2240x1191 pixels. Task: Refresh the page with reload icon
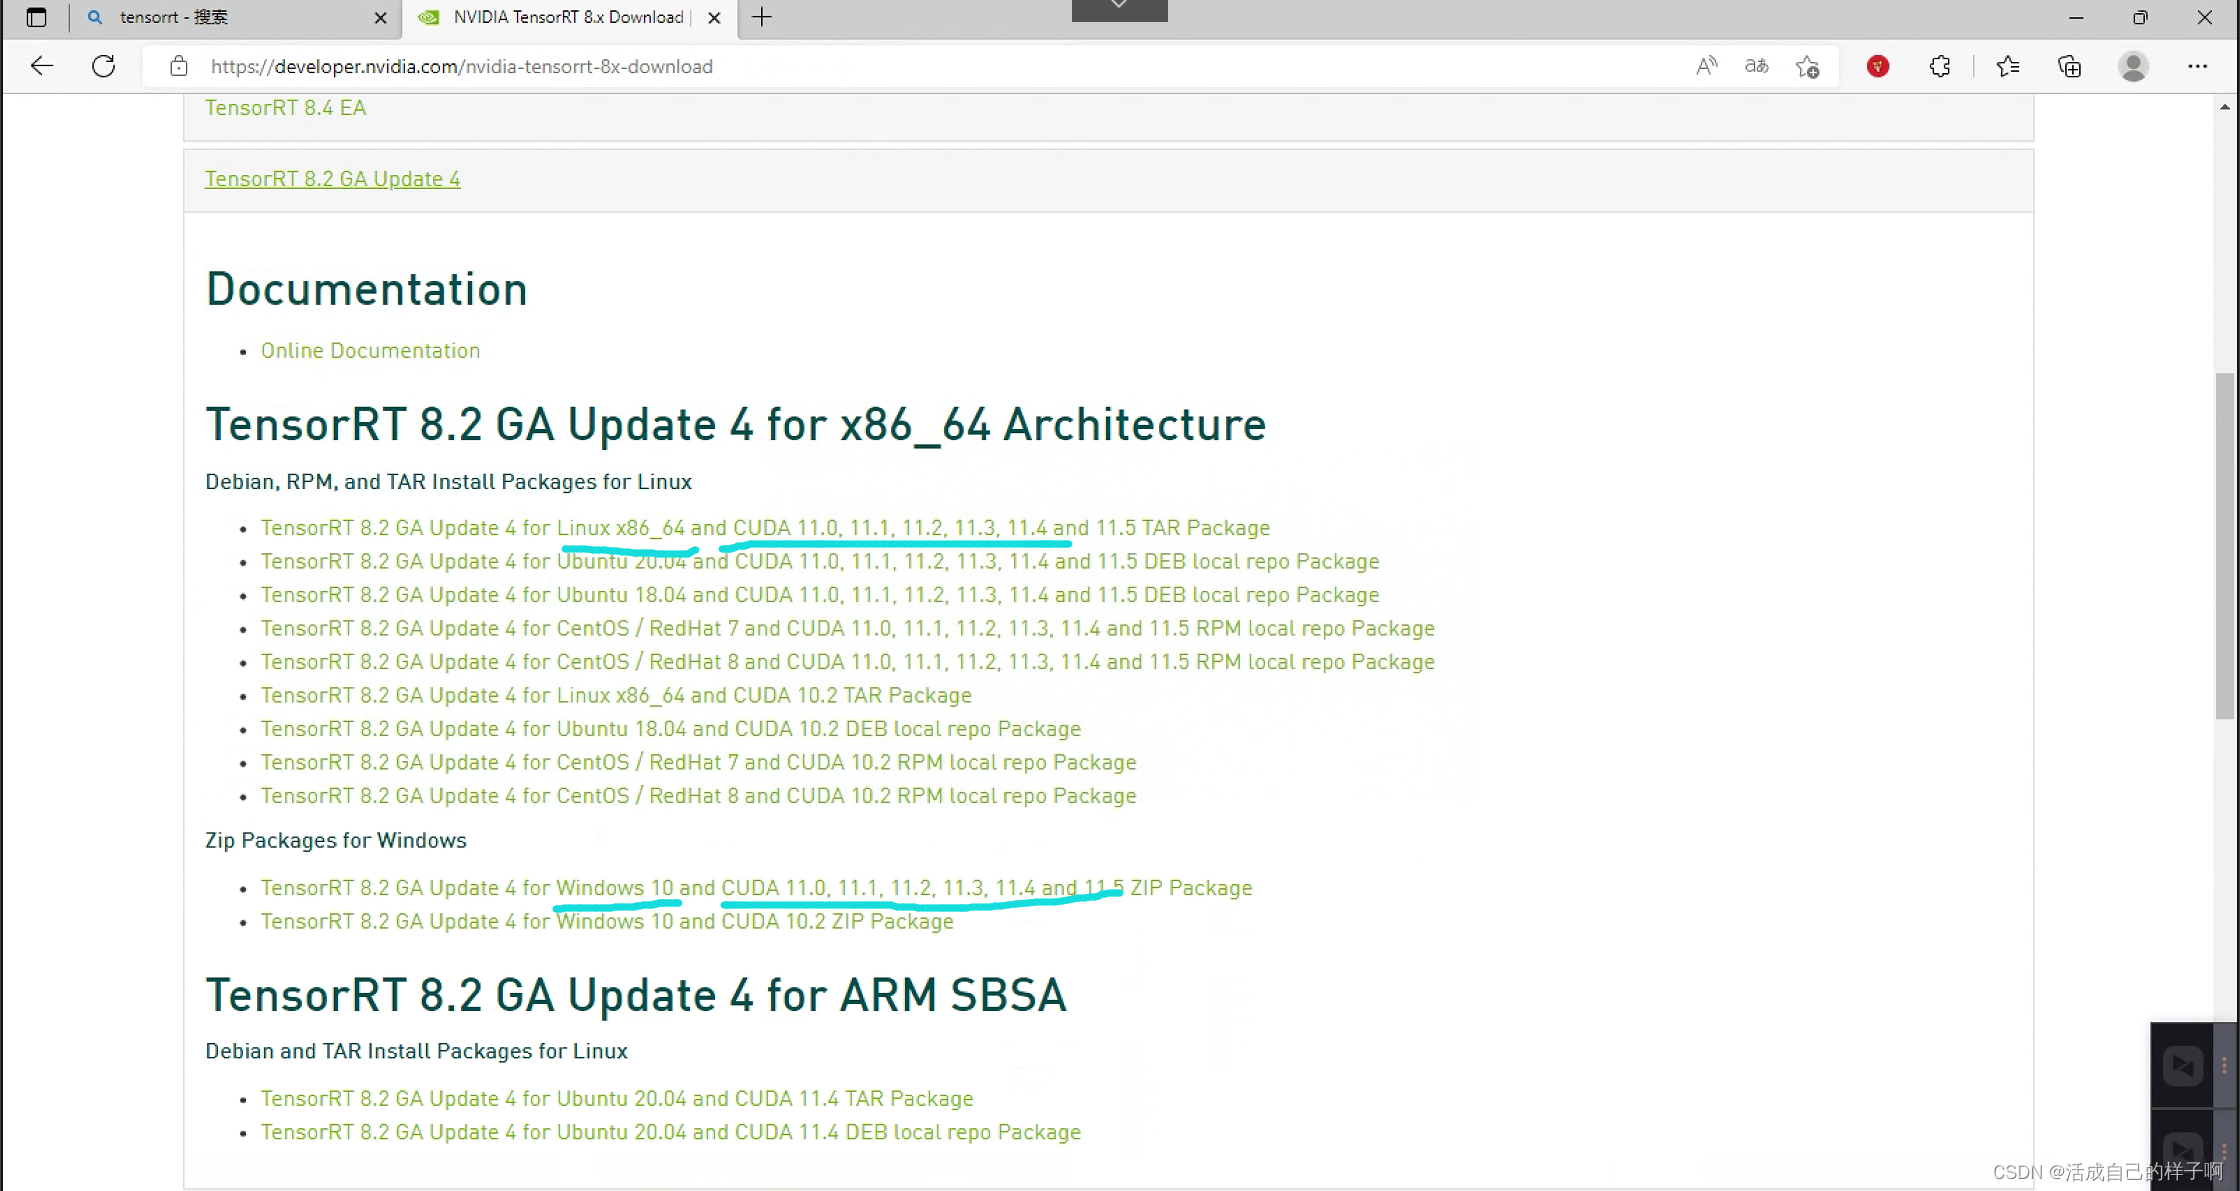point(103,66)
